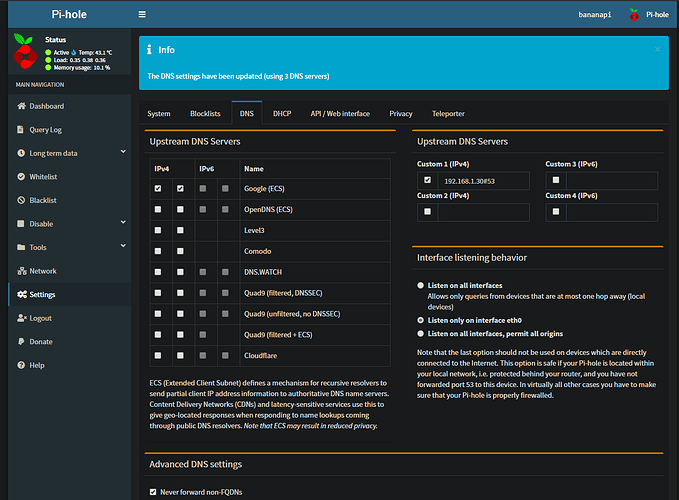
Task: Click the Pi-hole raspberry logo in header
Action: pos(634,15)
